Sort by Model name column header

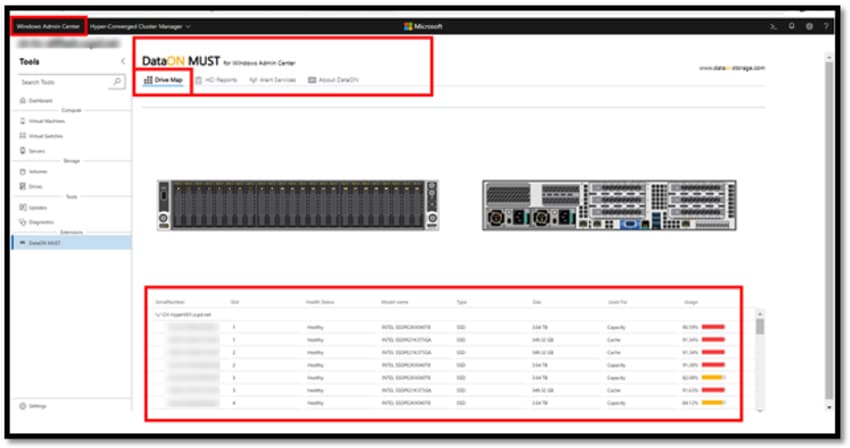click(394, 302)
